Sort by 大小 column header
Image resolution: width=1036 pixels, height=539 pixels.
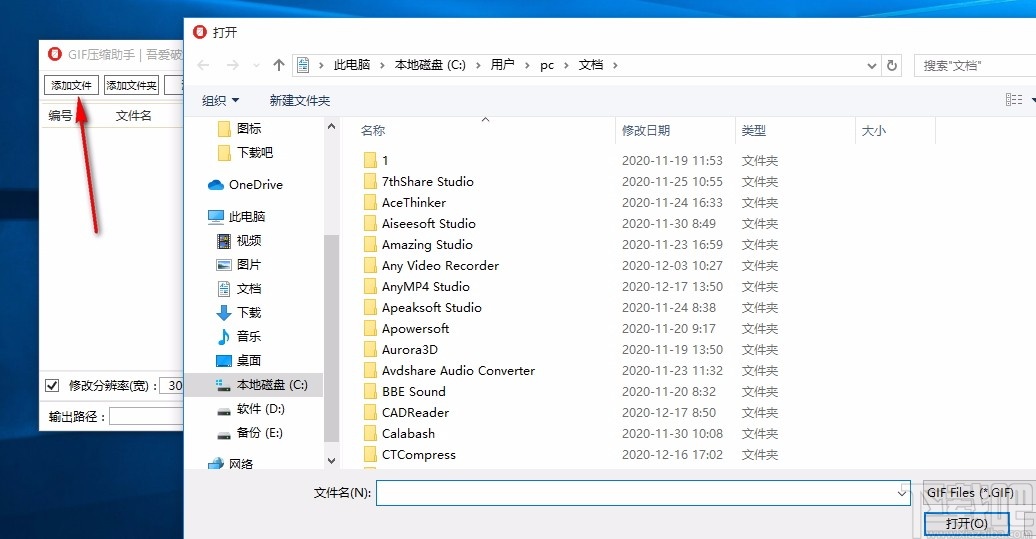[873, 131]
